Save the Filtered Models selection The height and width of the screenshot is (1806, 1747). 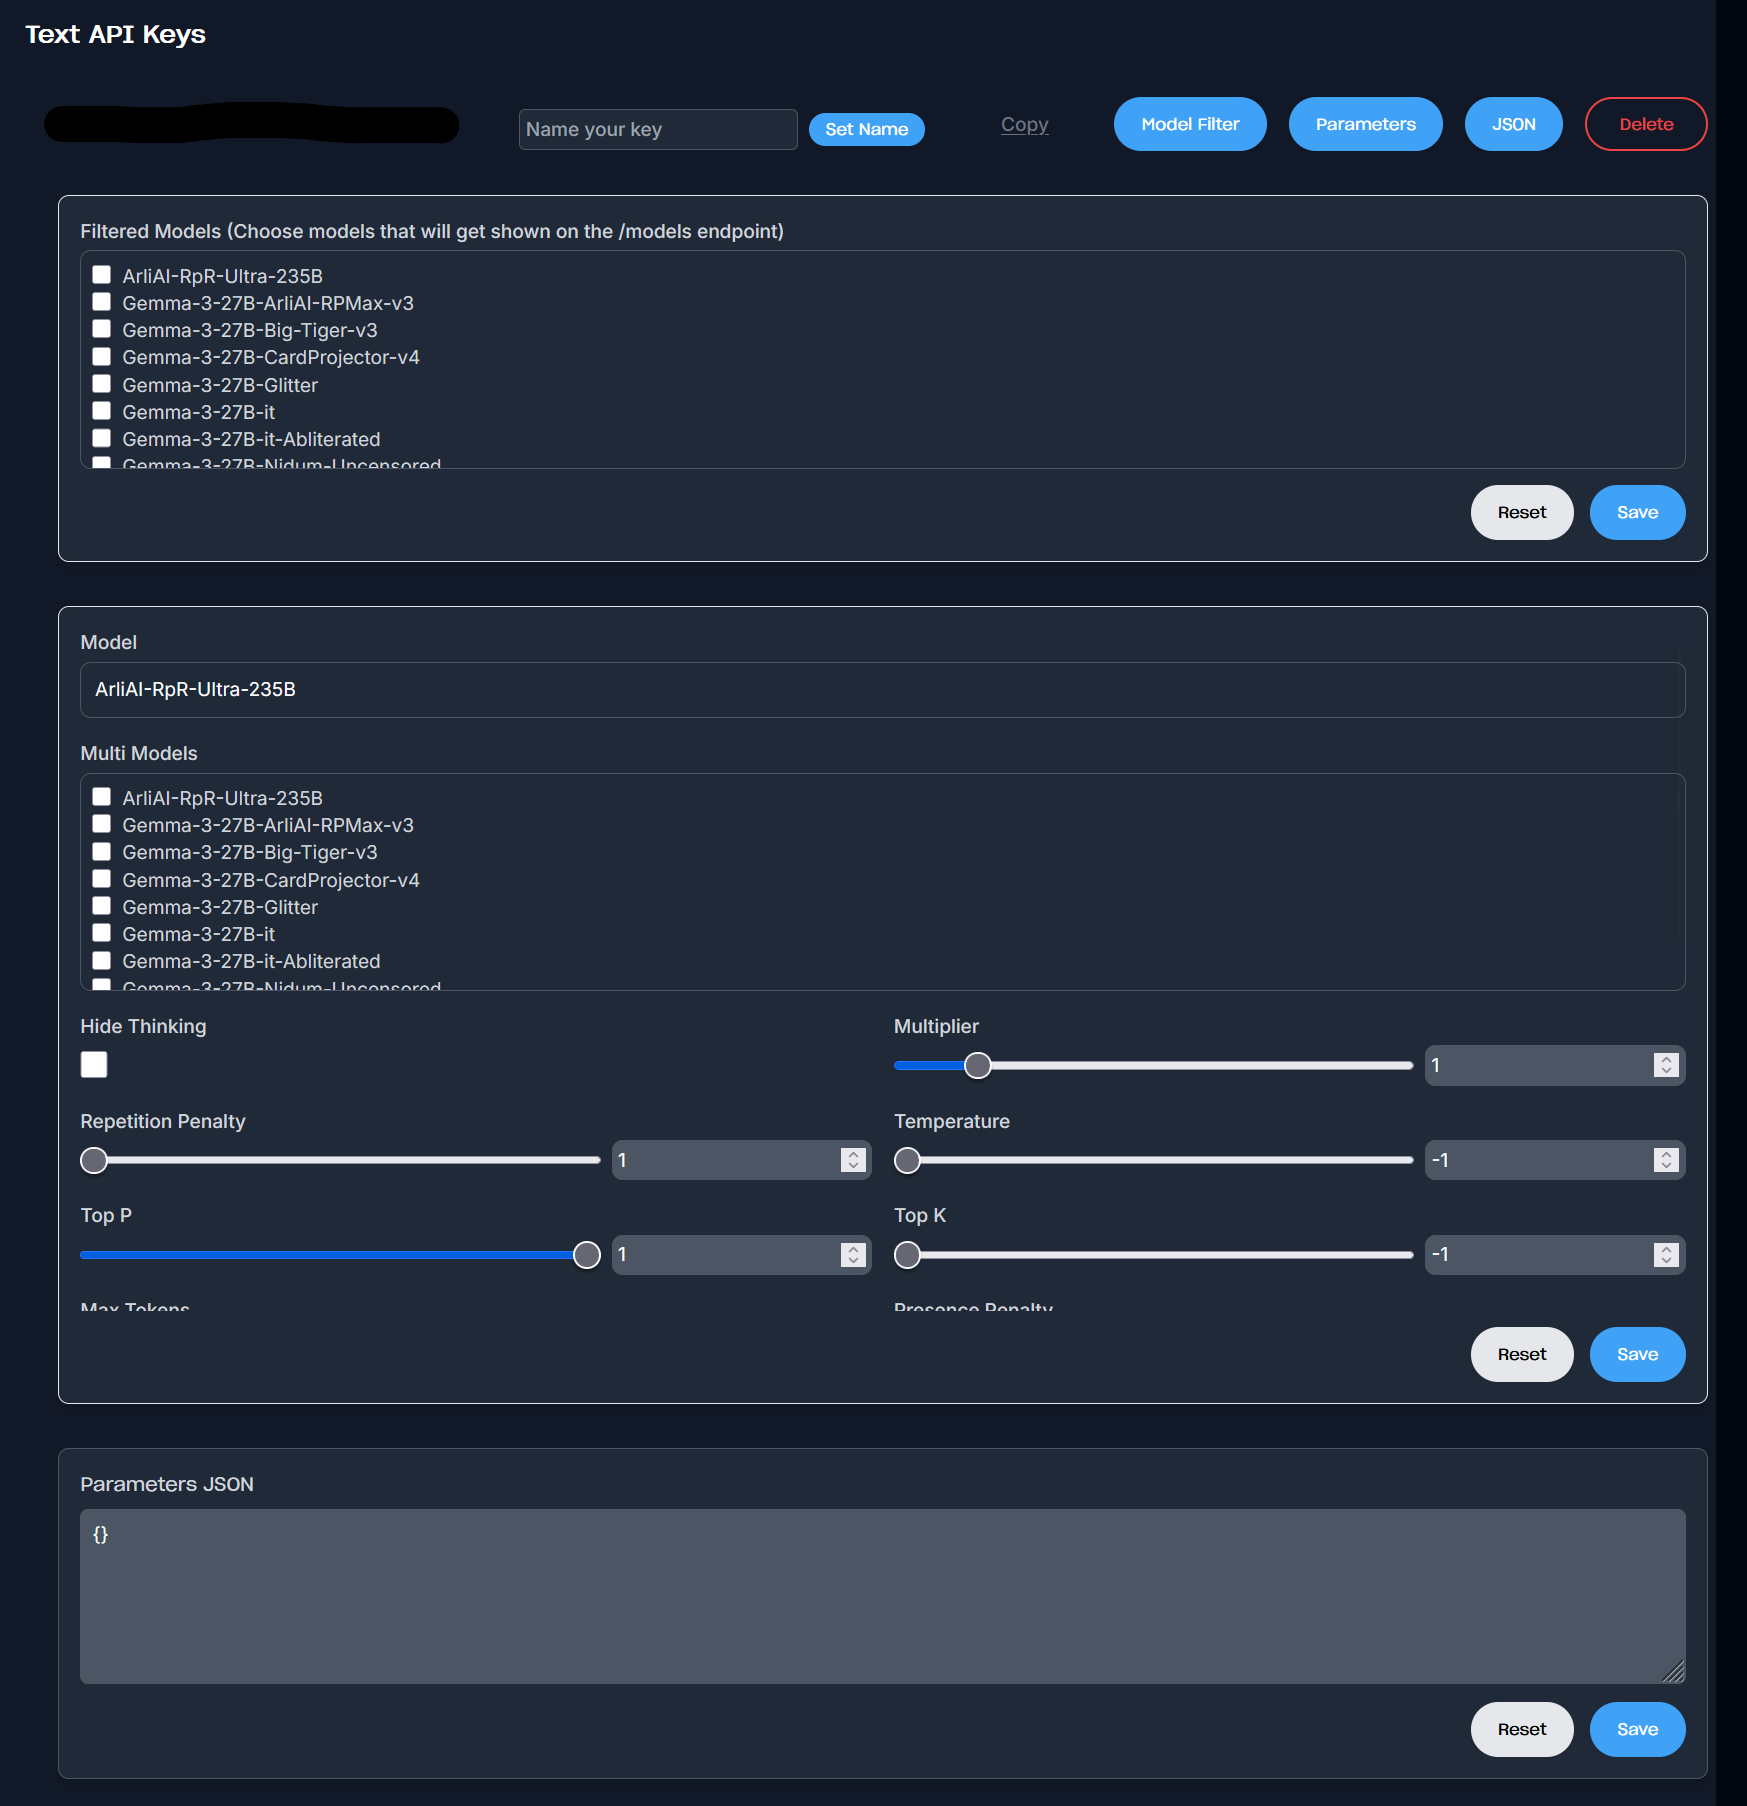1637,512
